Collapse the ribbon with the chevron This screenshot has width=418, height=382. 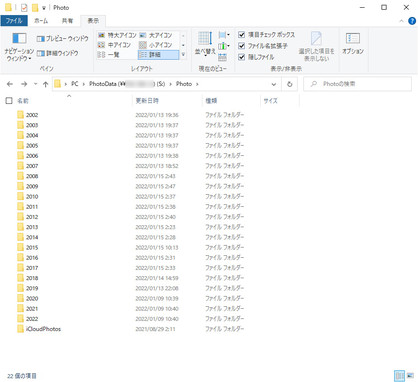pos(401,21)
